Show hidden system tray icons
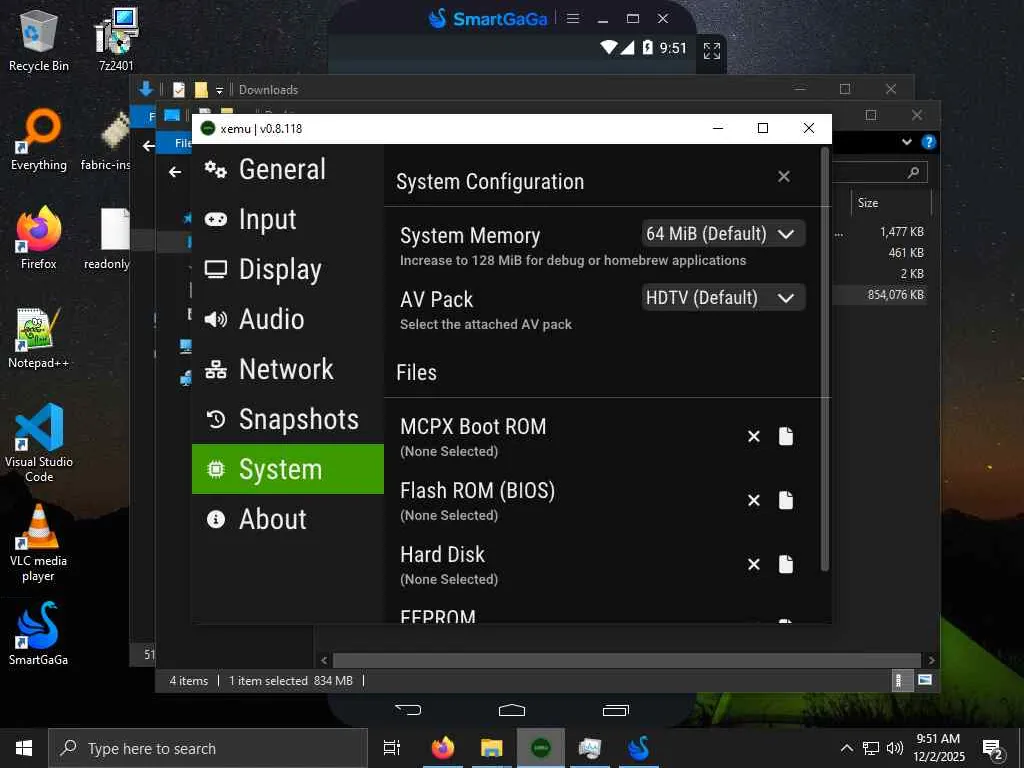The image size is (1024, 768). pos(846,748)
